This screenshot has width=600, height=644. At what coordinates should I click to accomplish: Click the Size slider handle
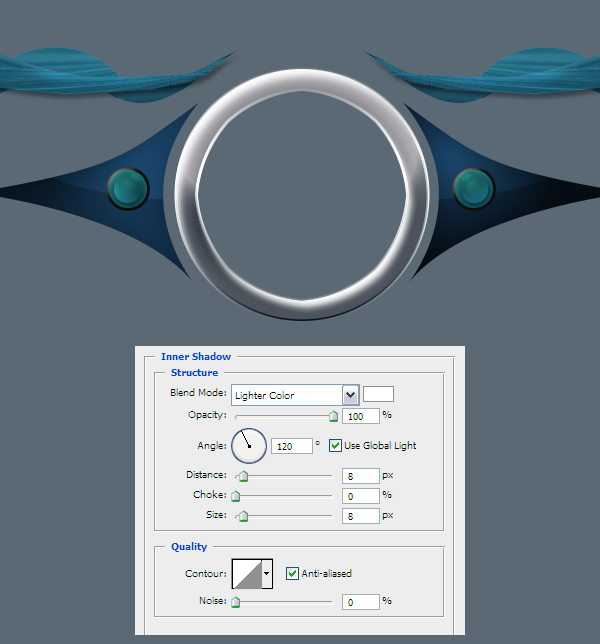point(244,516)
